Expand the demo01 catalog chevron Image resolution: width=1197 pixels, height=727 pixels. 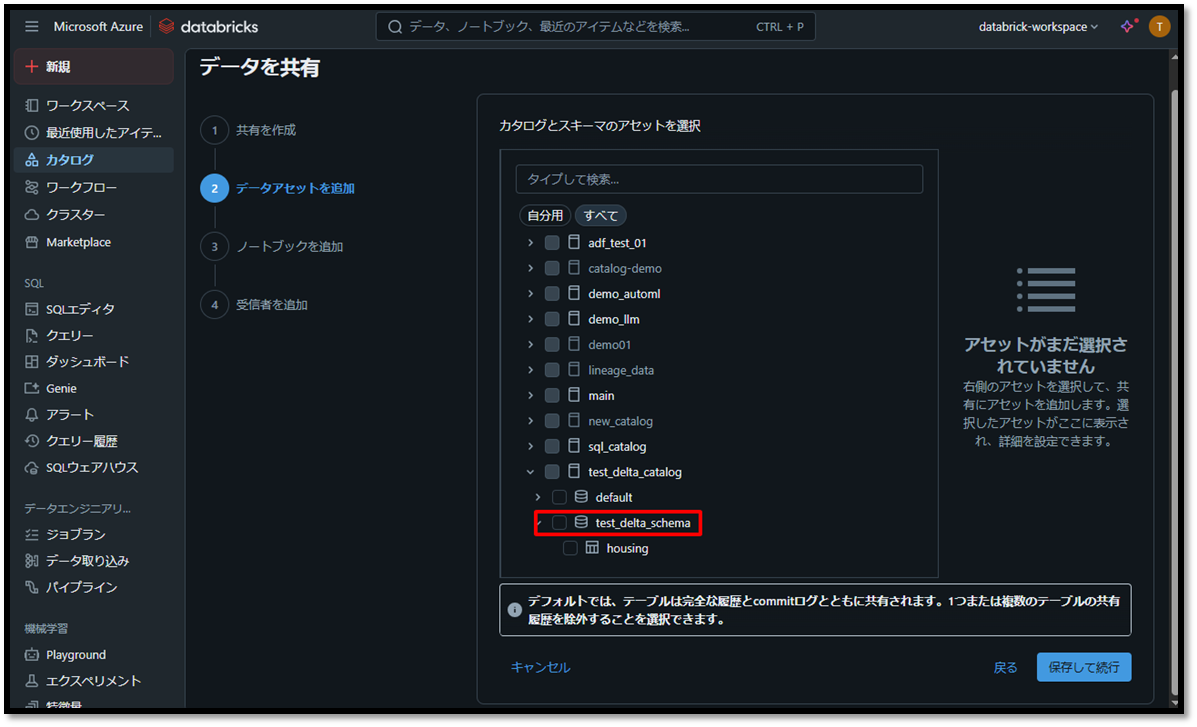tap(531, 345)
